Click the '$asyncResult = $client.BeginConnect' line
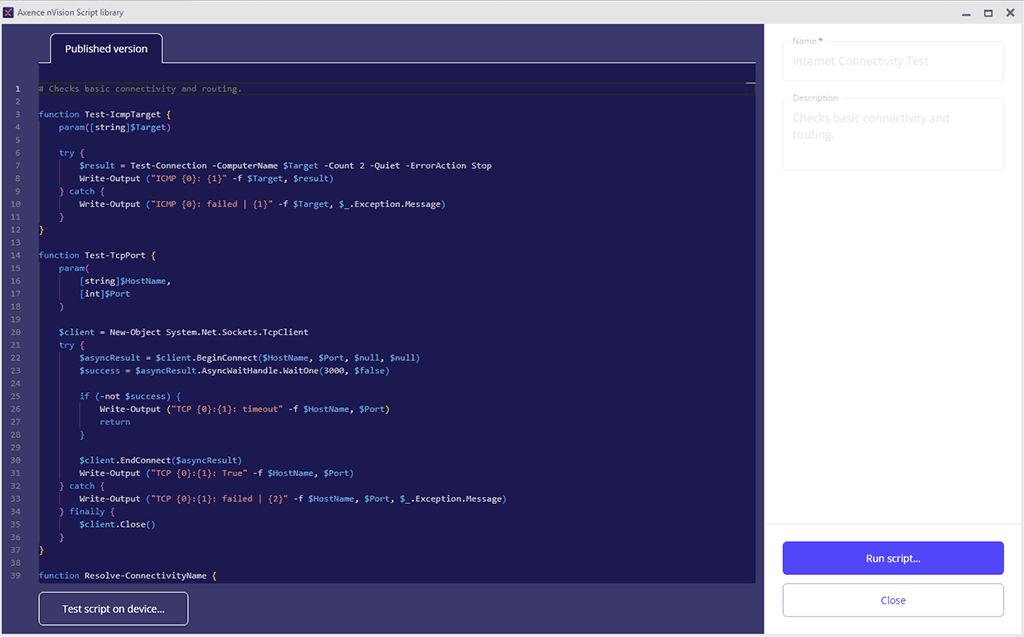The width and height of the screenshot is (1024, 637). (249, 358)
